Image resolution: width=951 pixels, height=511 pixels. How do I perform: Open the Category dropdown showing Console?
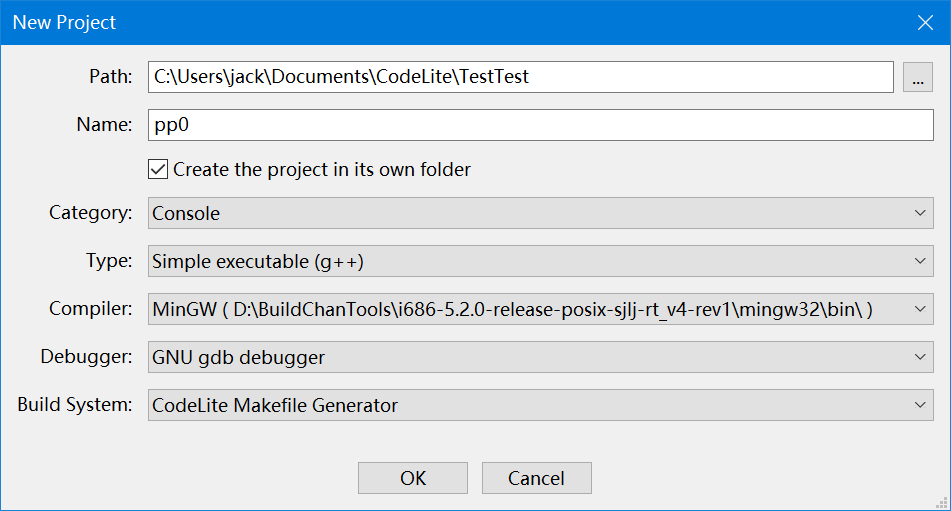click(x=540, y=213)
